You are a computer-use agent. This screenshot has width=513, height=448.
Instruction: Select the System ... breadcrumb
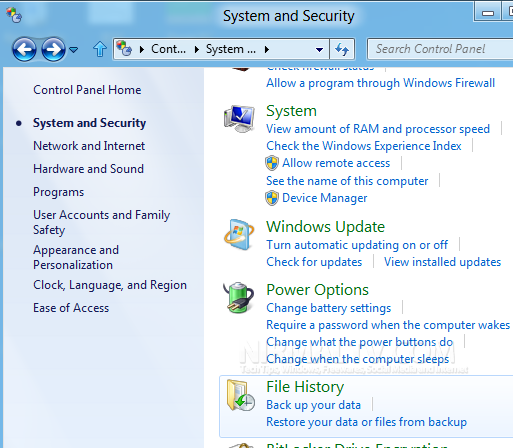230,49
